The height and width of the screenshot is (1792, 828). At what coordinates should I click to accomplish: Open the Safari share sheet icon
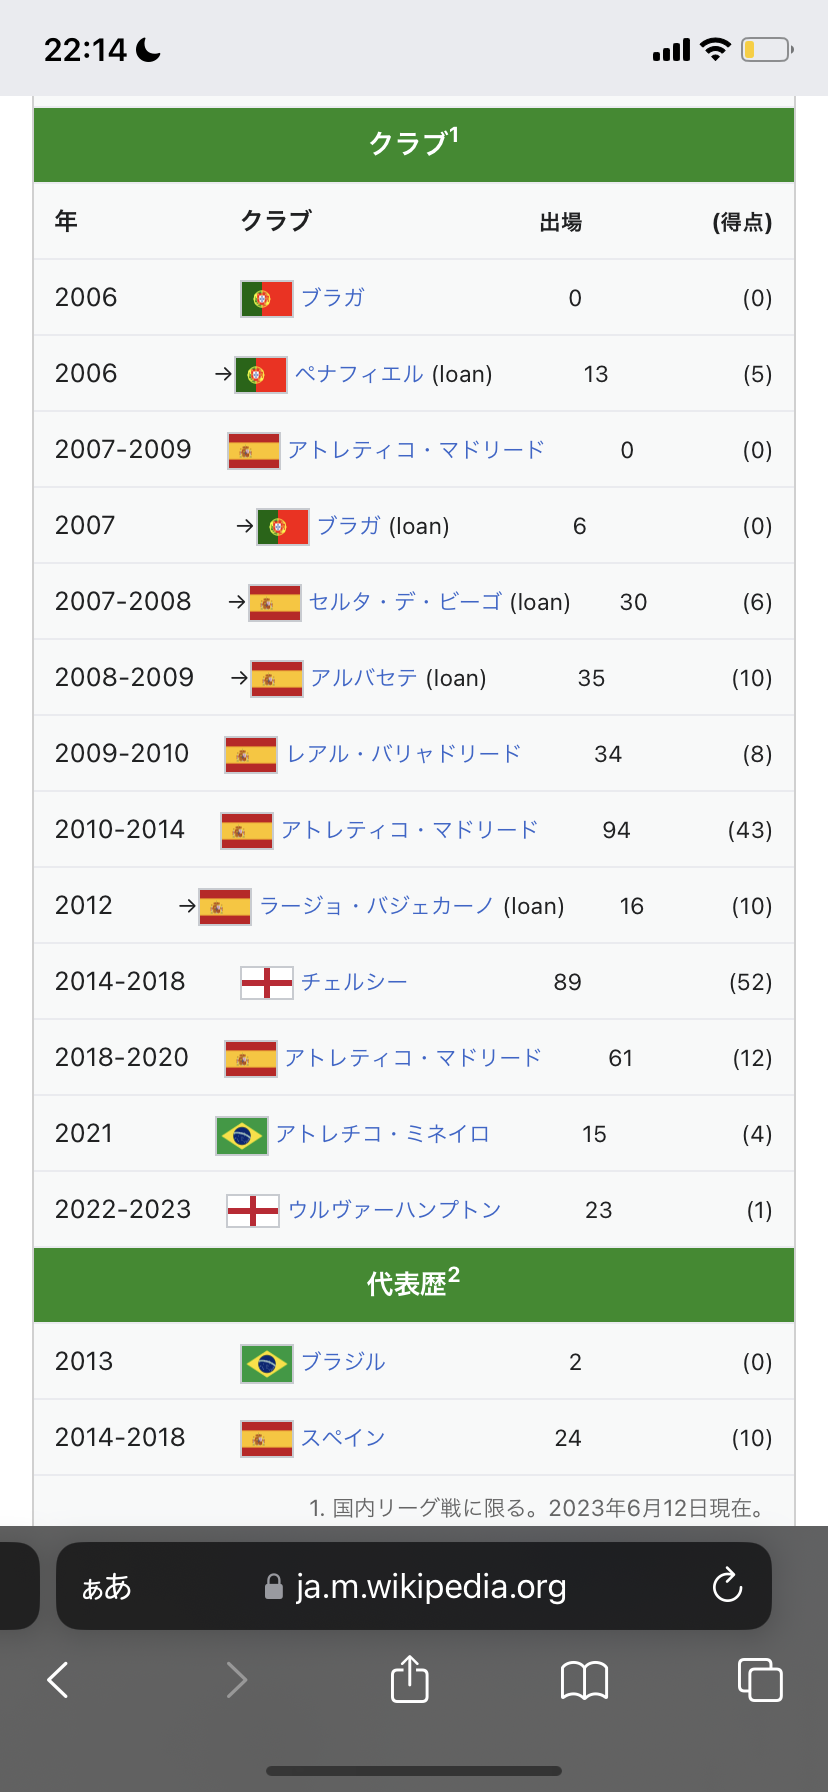pyautogui.click(x=409, y=1678)
